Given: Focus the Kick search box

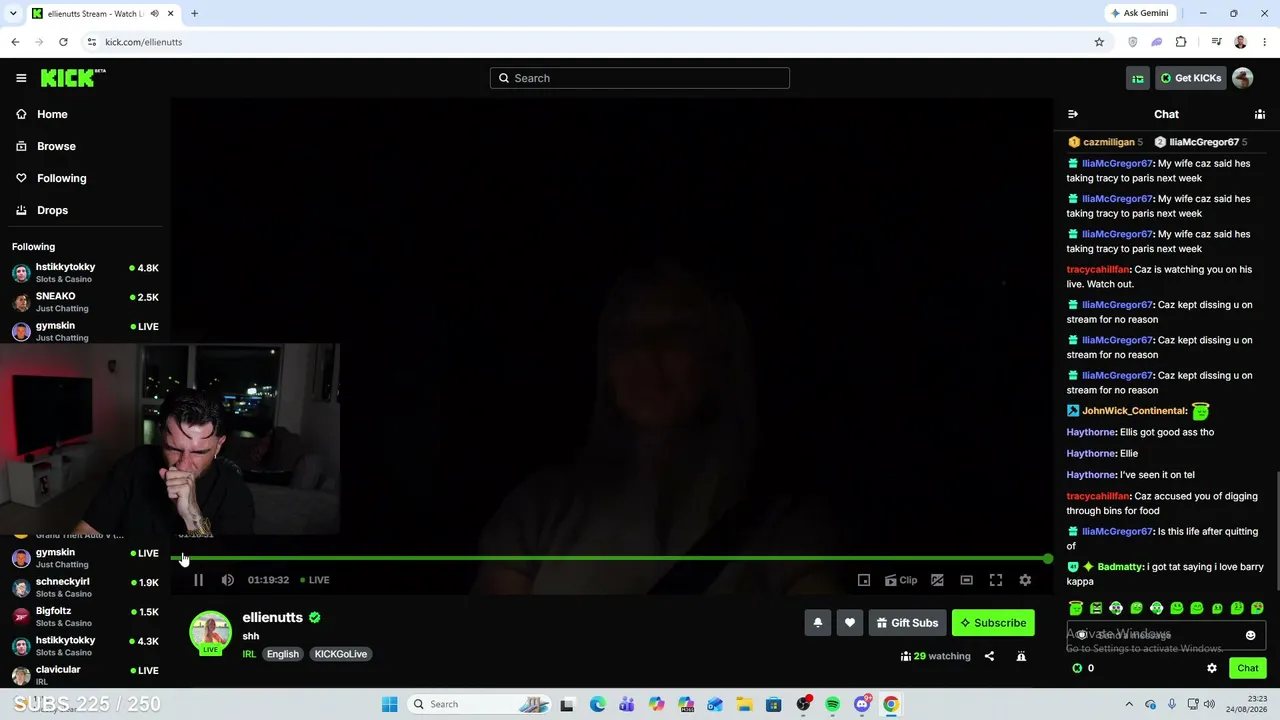Looking at the screenshot, I should pyautogui.click(x=640, y=78).
